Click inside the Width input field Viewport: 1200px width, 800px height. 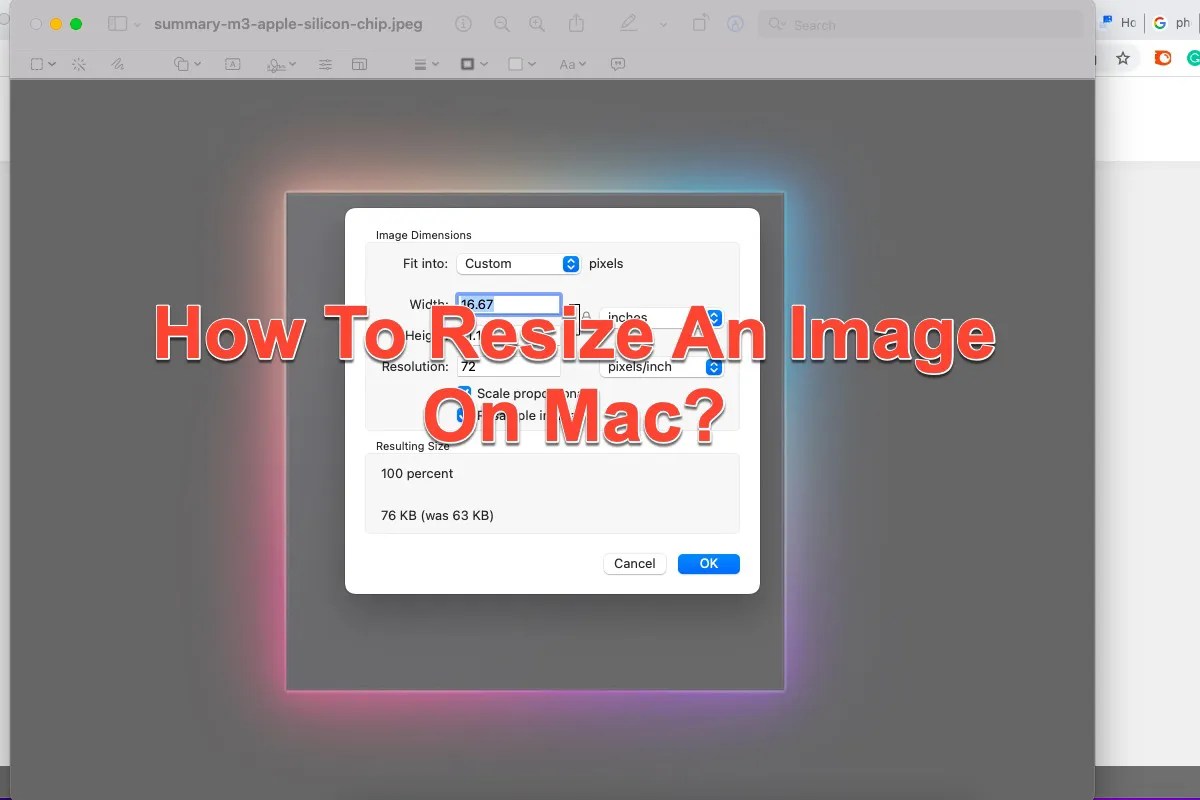click(x=508, y=304)
